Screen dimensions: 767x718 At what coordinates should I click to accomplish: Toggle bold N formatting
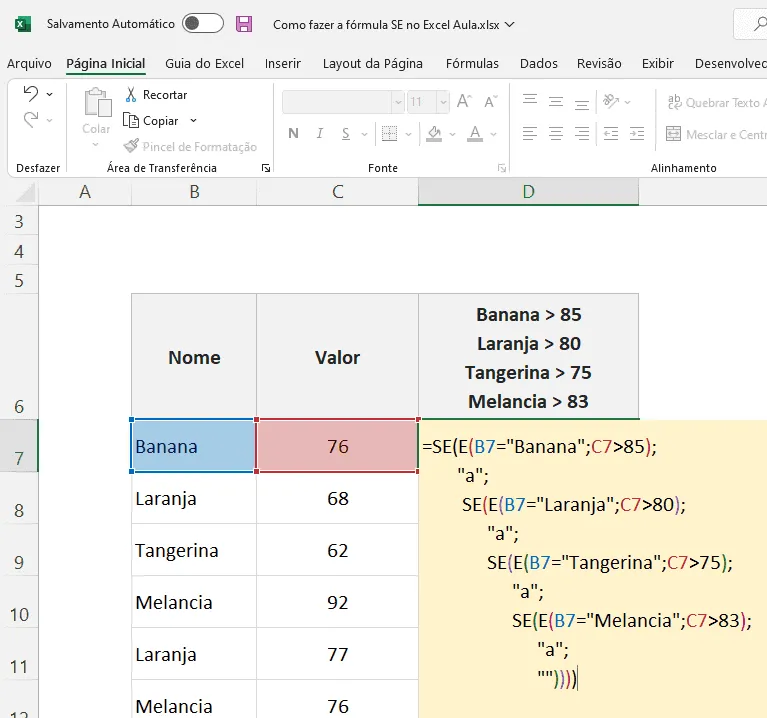coord(293,133)
